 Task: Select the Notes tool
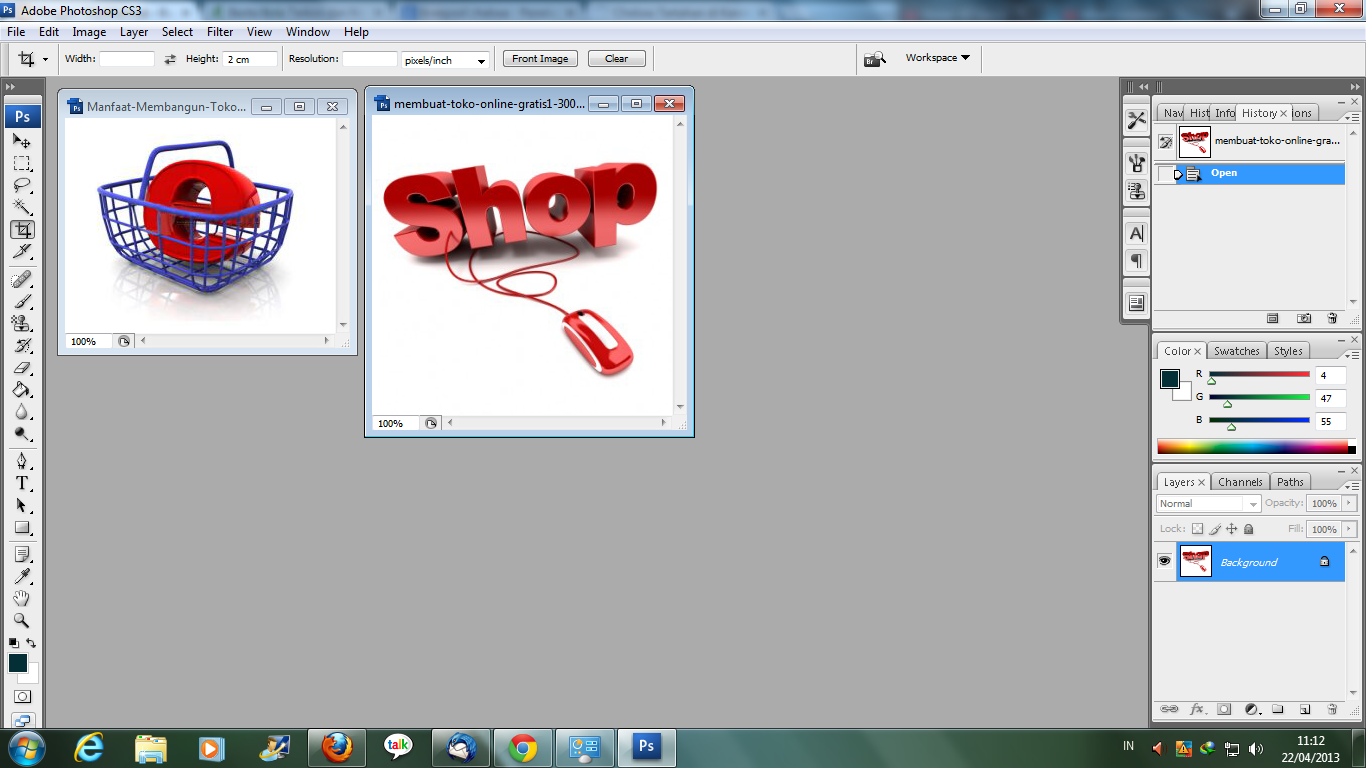pyautogui.click(x=21, y=554)
